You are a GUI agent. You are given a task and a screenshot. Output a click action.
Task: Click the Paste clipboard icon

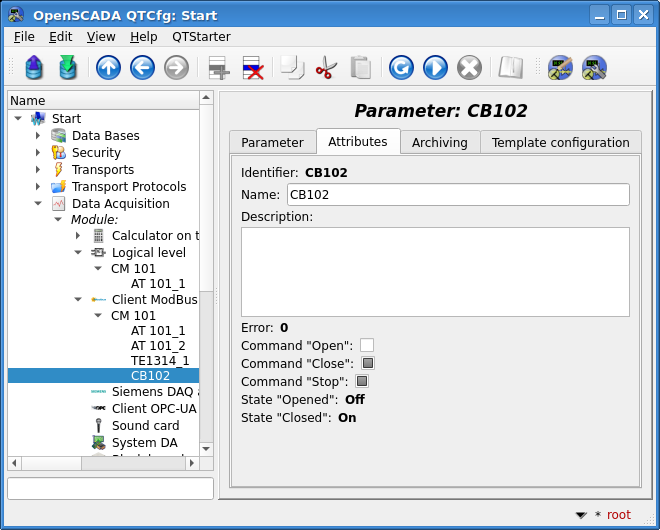point(361,67)
